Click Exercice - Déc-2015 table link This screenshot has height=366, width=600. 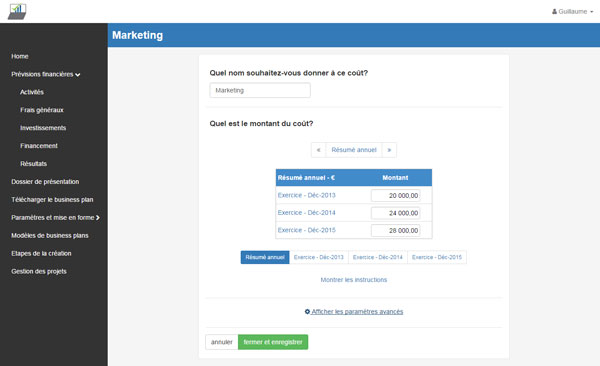[x=307, y=230]
